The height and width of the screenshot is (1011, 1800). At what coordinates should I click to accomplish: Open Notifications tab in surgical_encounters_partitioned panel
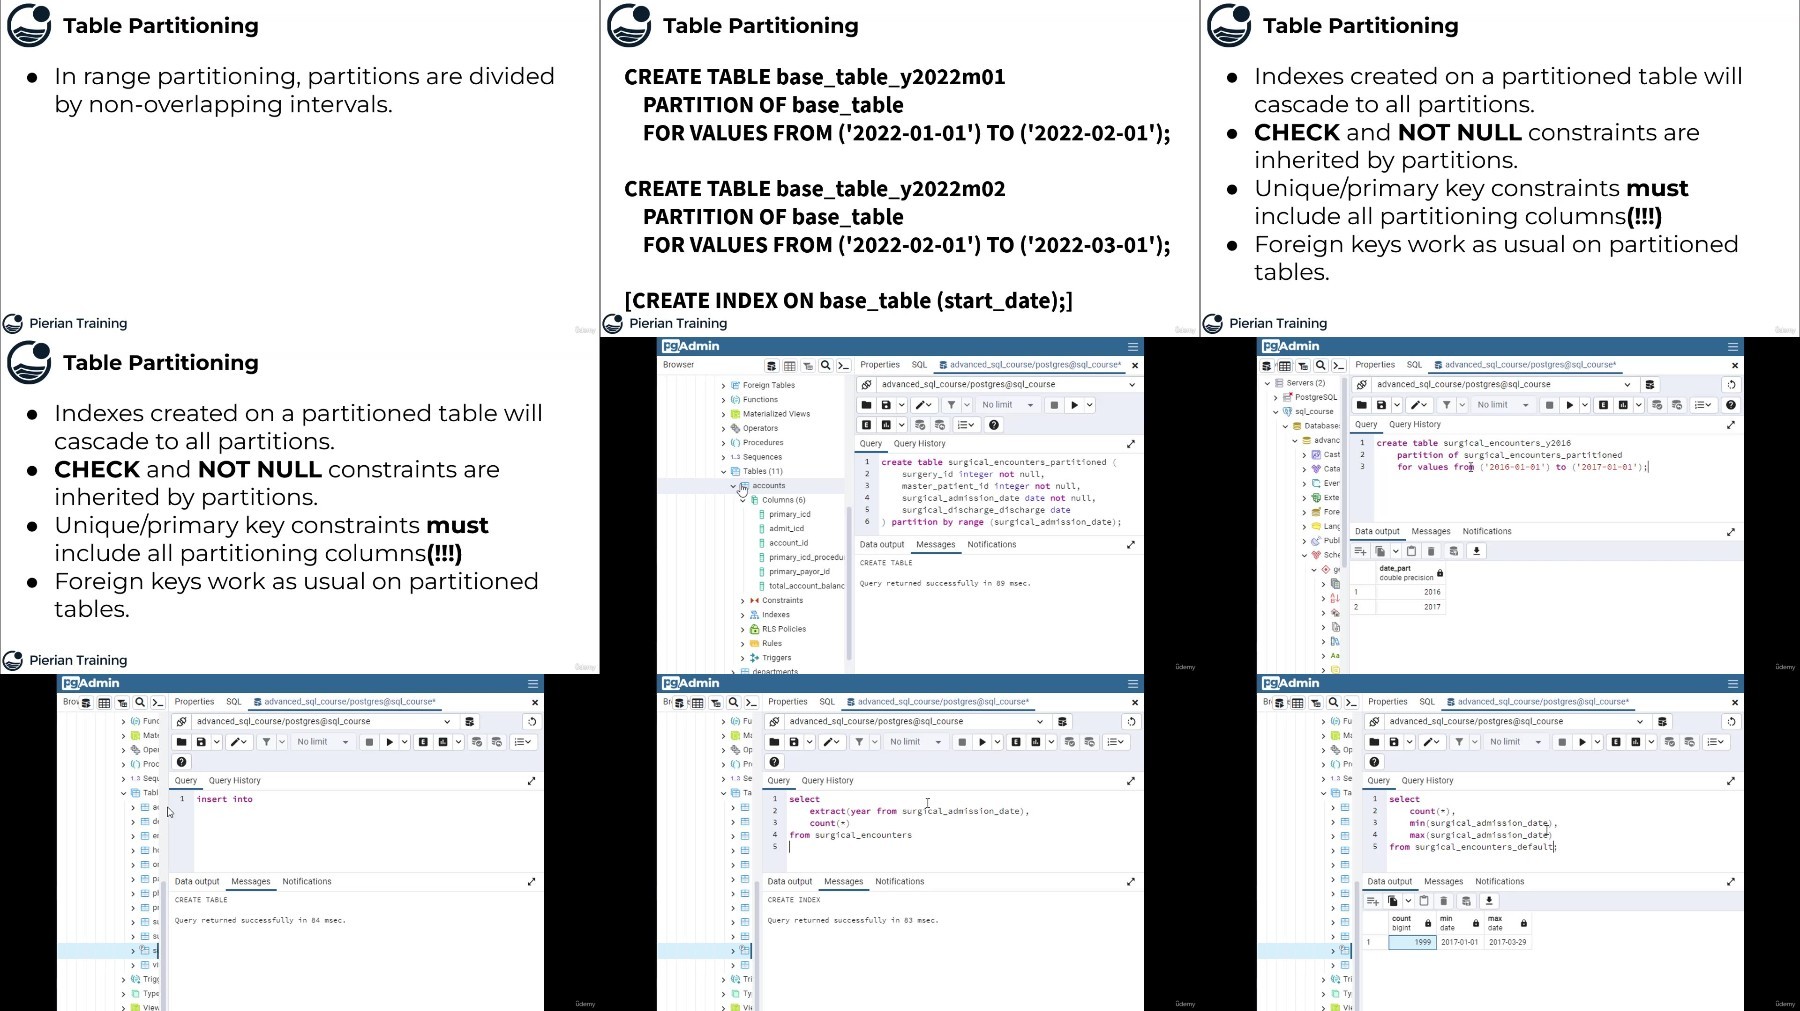click(992, 545)
